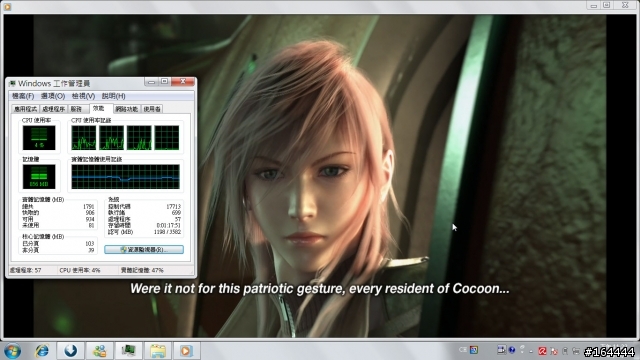The width and height of the screenshot is (640, 360).
Task: Open Windows Explorer folder on taskbar
Action: 158,351
